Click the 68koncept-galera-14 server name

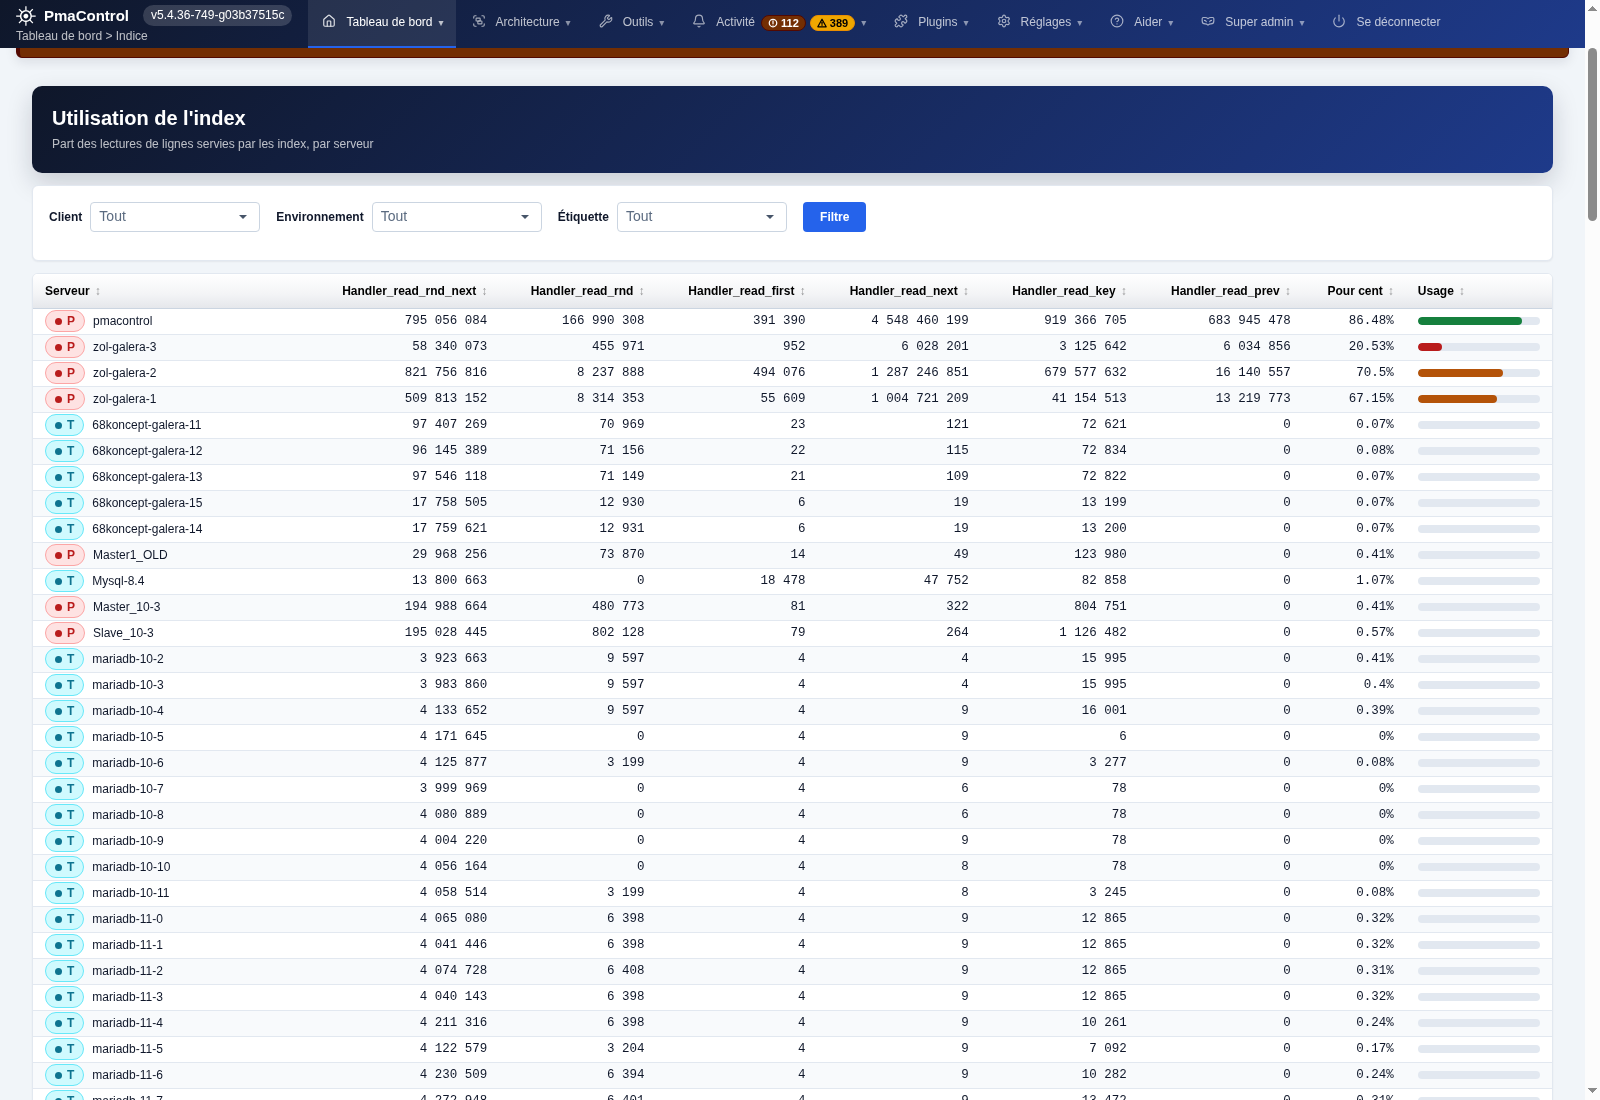point(147,529)
